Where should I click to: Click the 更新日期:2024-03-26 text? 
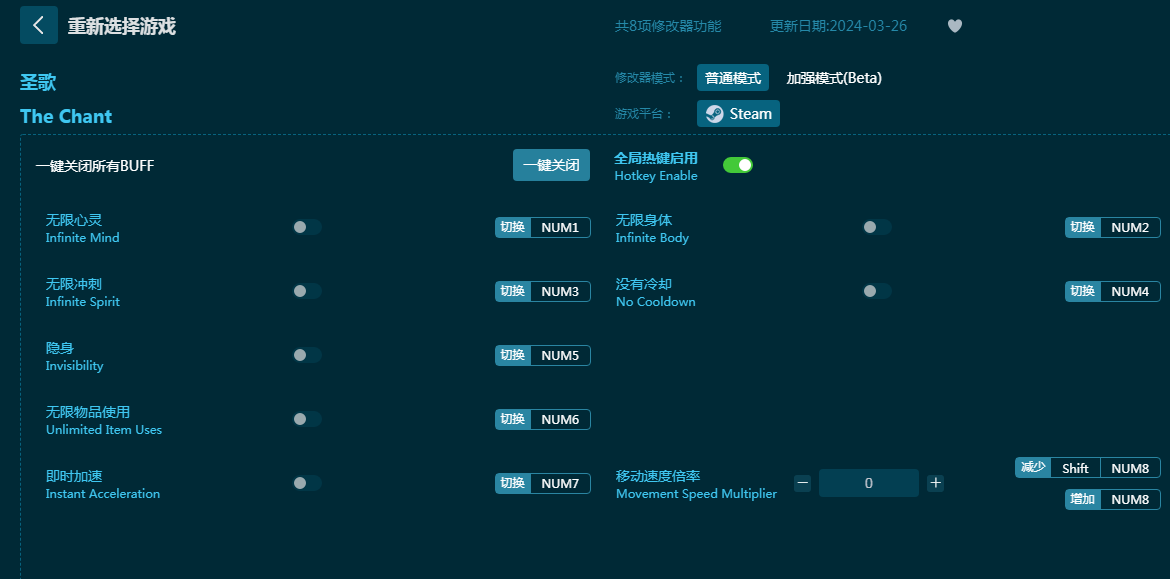pos(839,26)
